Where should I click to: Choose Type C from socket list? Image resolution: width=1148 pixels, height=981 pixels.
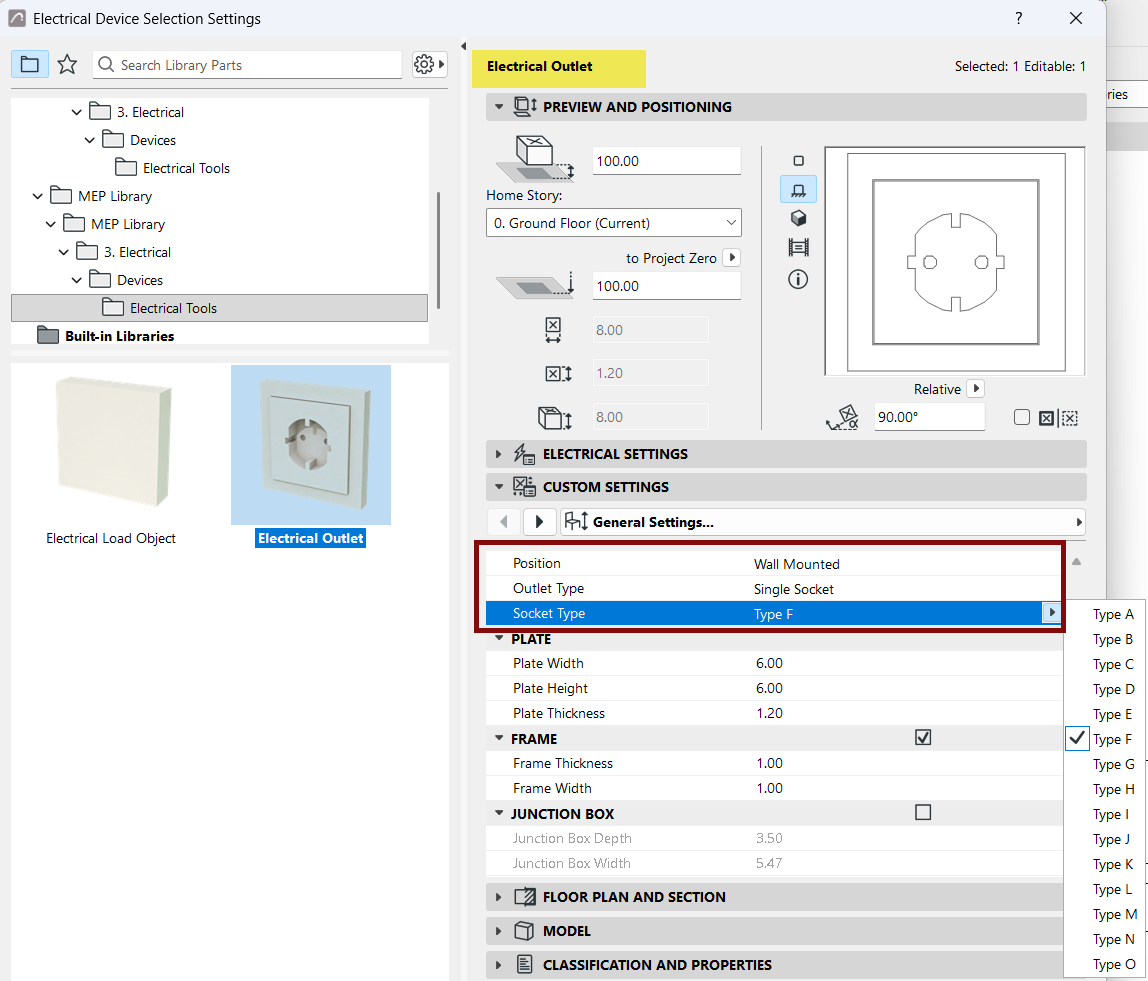(1113, 665)
